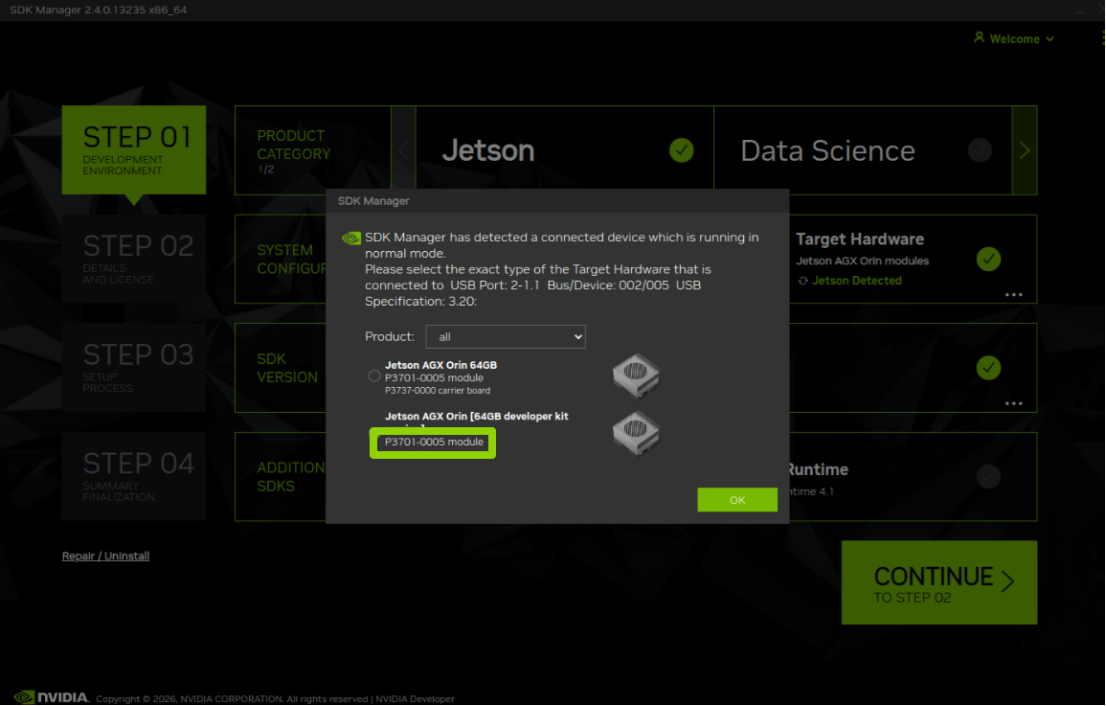
Task: Click the next product category arrow
Action: [1024, 150]
